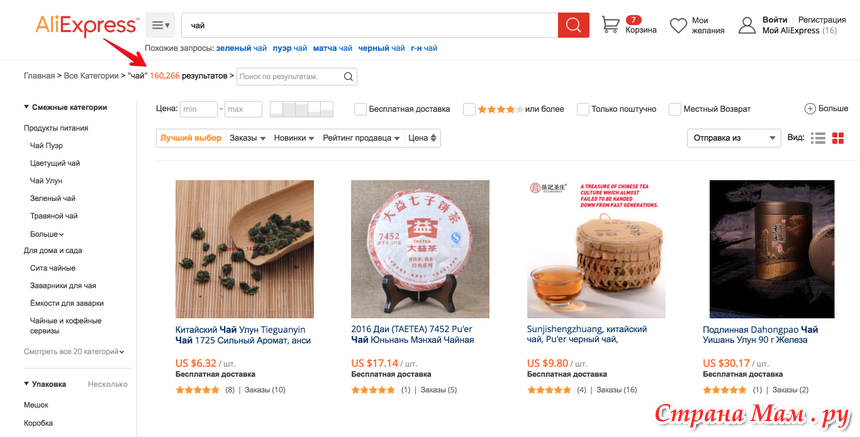Open the wishlist heart icon
Image resolution: width=860 pixels, height=437 pixels.
678,25
